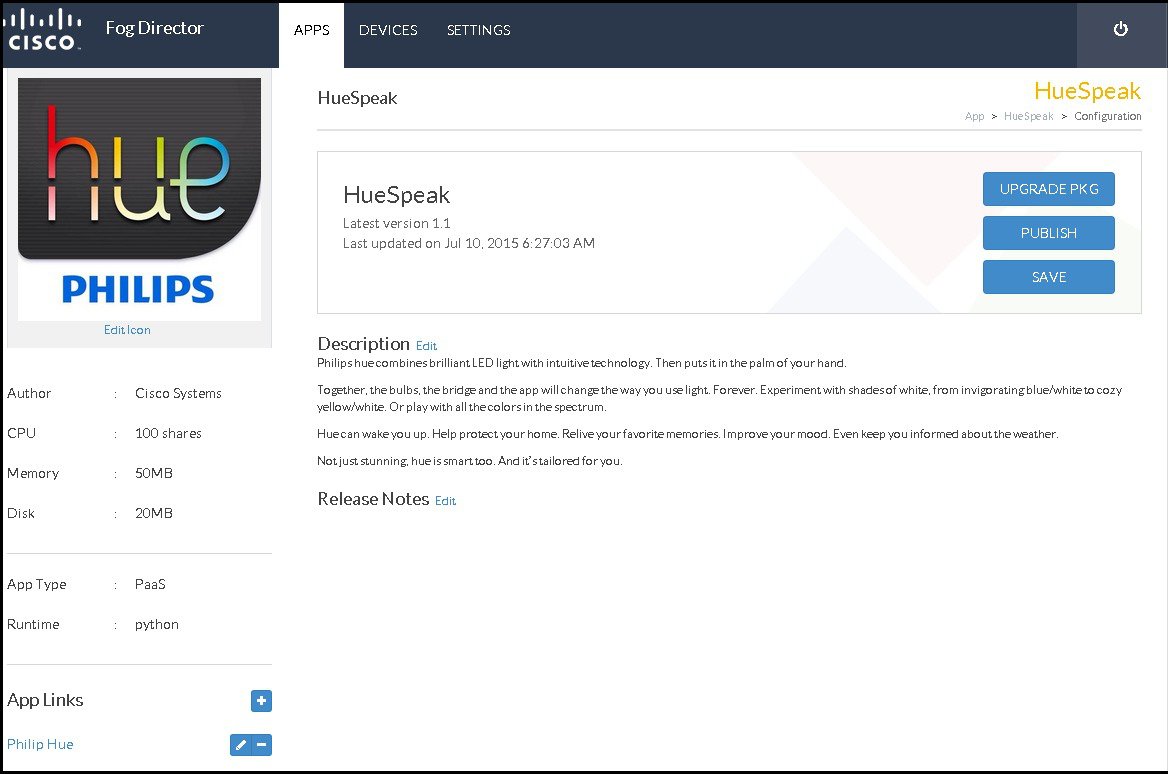This screenshot has height=774, width=1171.
Task: Click the Configuration breadcrumb item
Action: coord(1110,117)
